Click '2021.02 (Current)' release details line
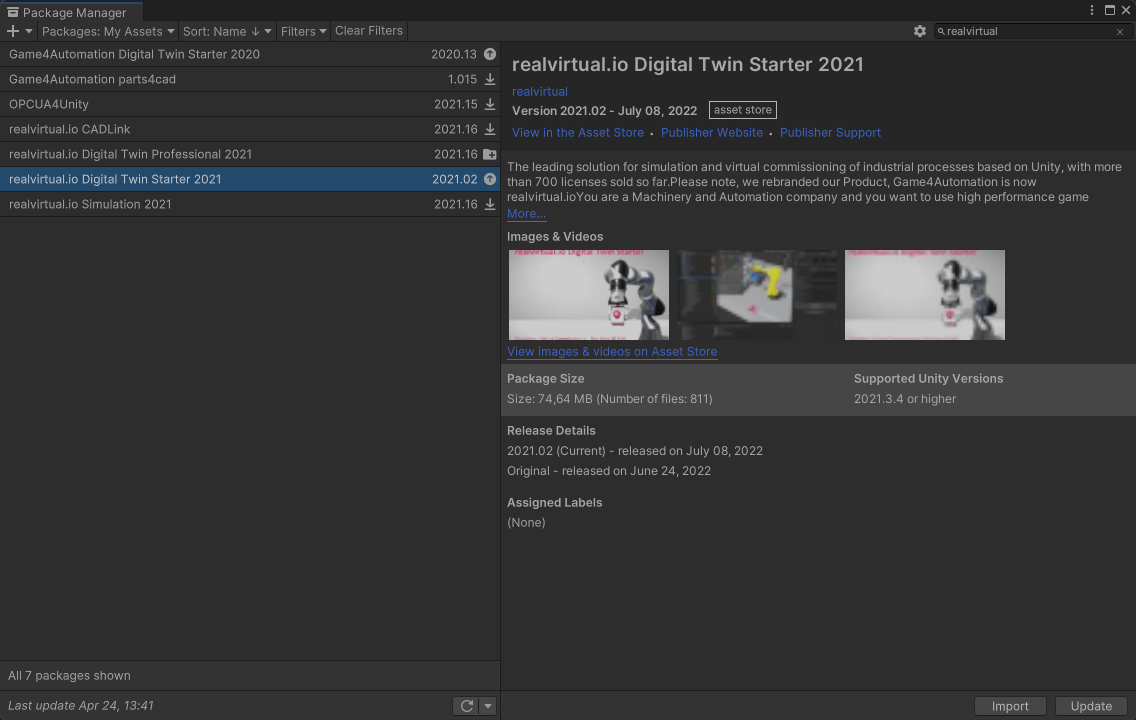1136x720 pixels. (x=635, y=451)
